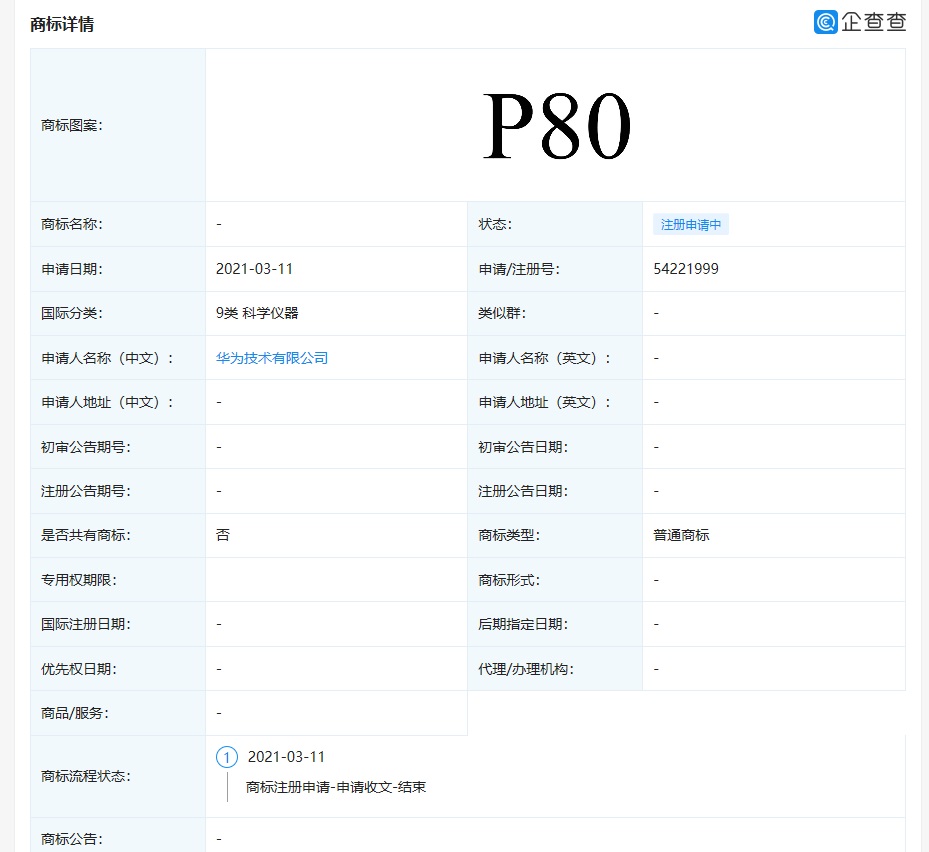Click the process date 2021-03-11 beside step 1
The width and height of the screenshot is (929, 852).
click(286, 757)
